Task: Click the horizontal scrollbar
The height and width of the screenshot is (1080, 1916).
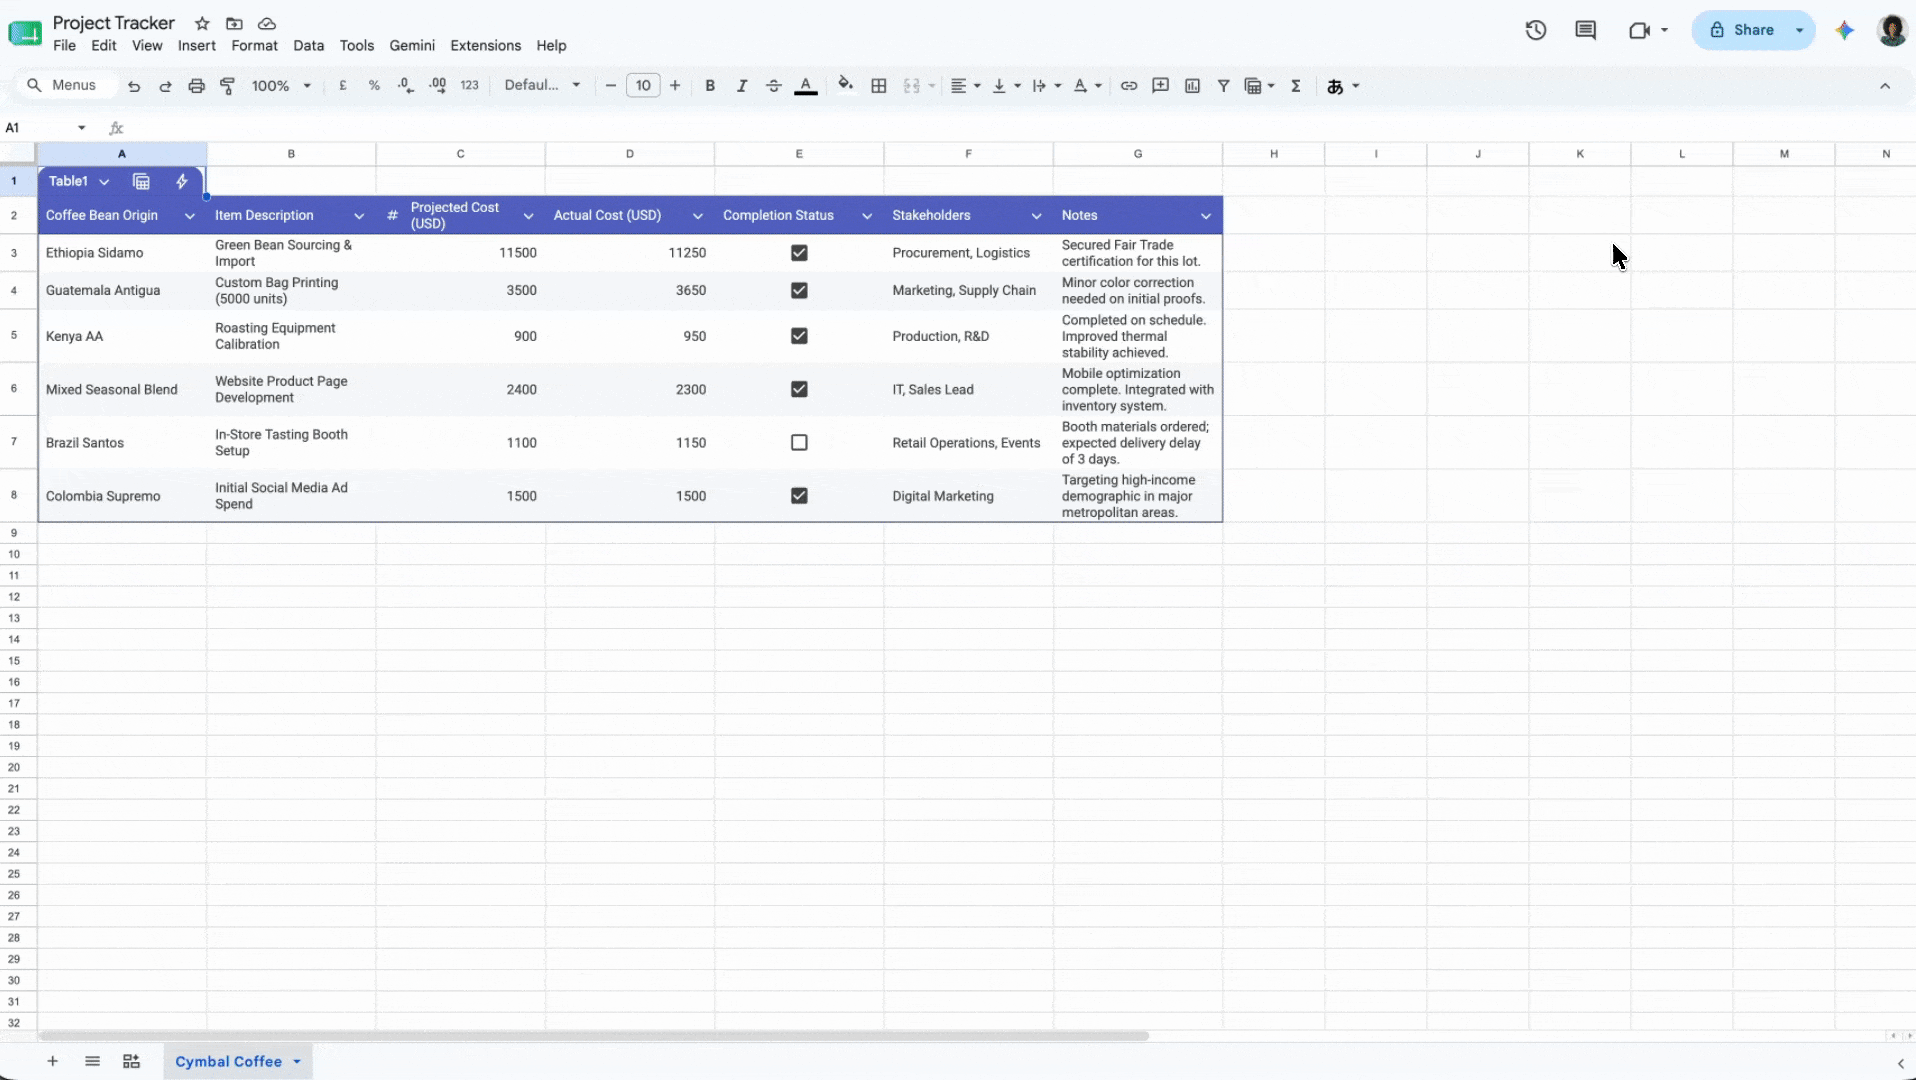Action: (x=594, y=1036)
